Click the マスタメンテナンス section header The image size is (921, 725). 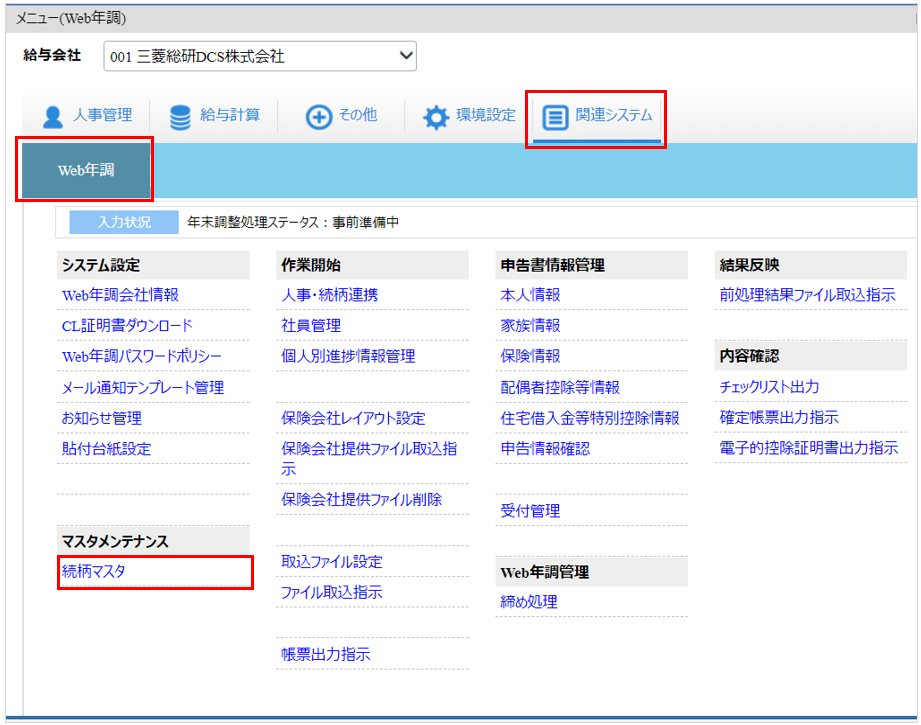tap(153, 541)
